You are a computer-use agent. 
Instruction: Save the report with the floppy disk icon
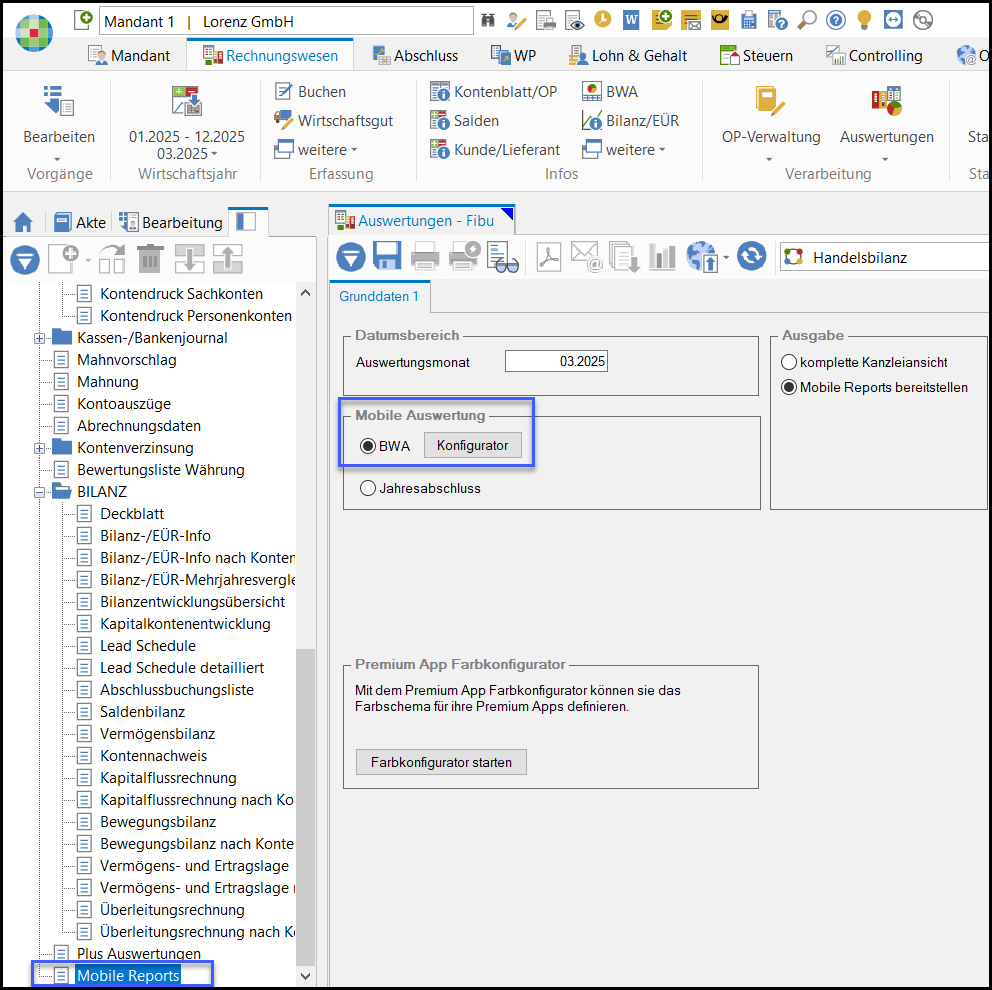click(x=387, y=257)
